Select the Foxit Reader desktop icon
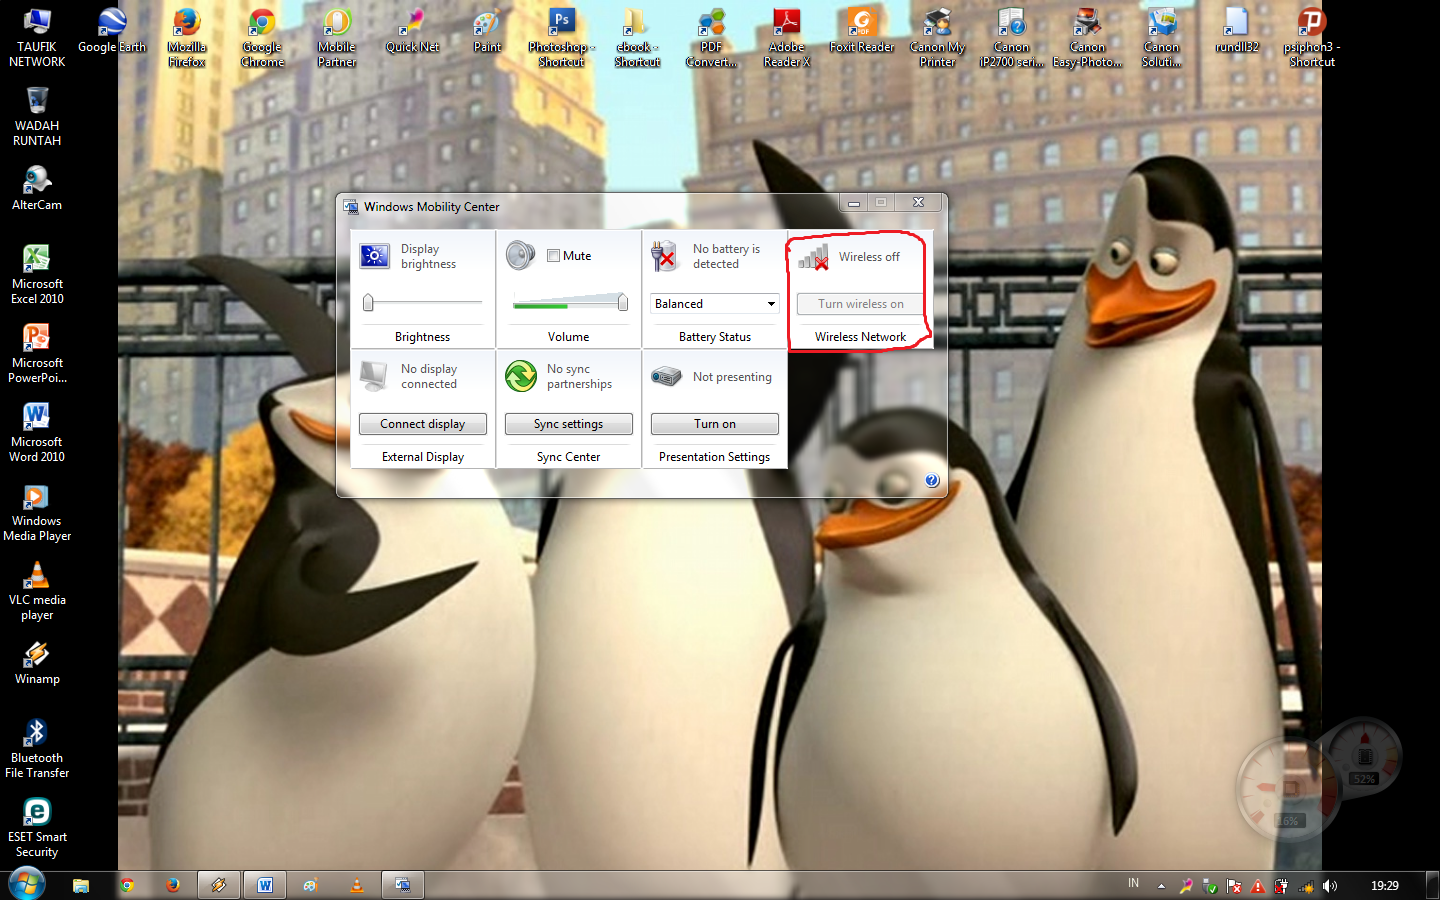This screenshot has width=1440, height=900. (862, 32)
